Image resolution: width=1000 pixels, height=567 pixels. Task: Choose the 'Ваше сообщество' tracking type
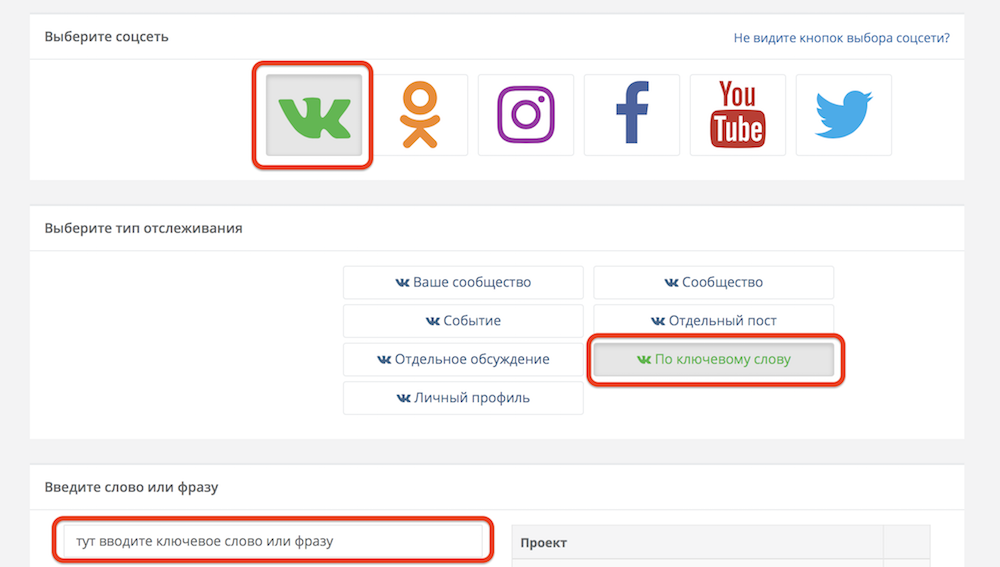463,283
